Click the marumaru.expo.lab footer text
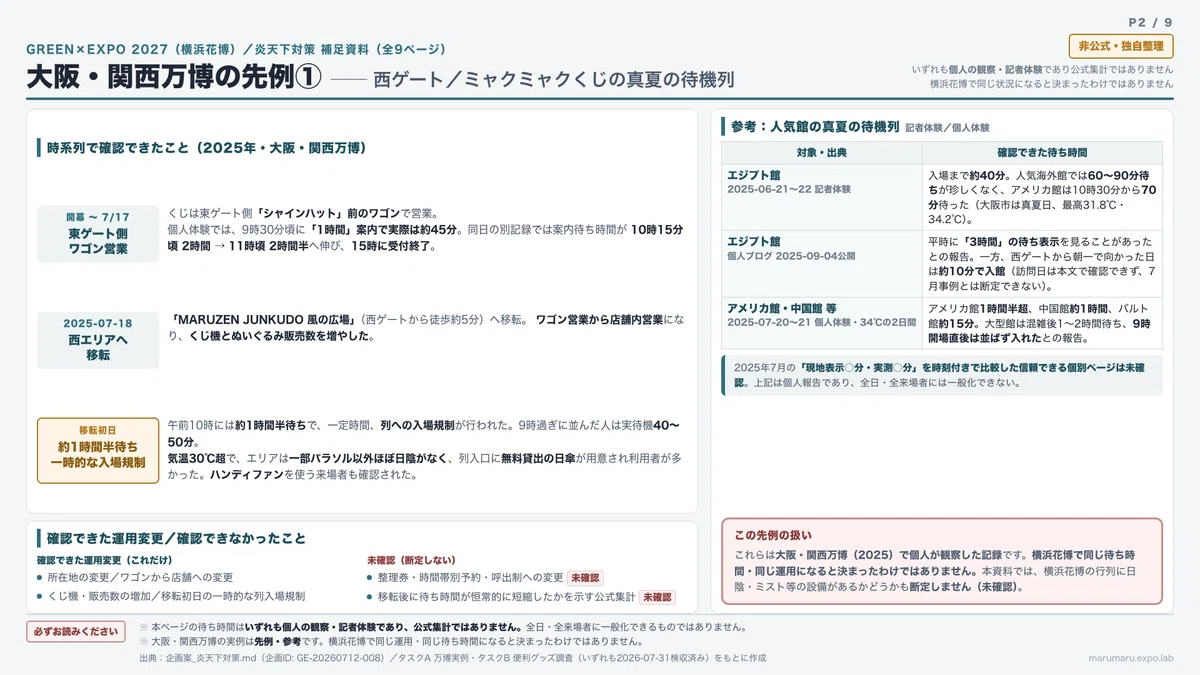This screenshot has height=675, width=1200. point(1131,658)
